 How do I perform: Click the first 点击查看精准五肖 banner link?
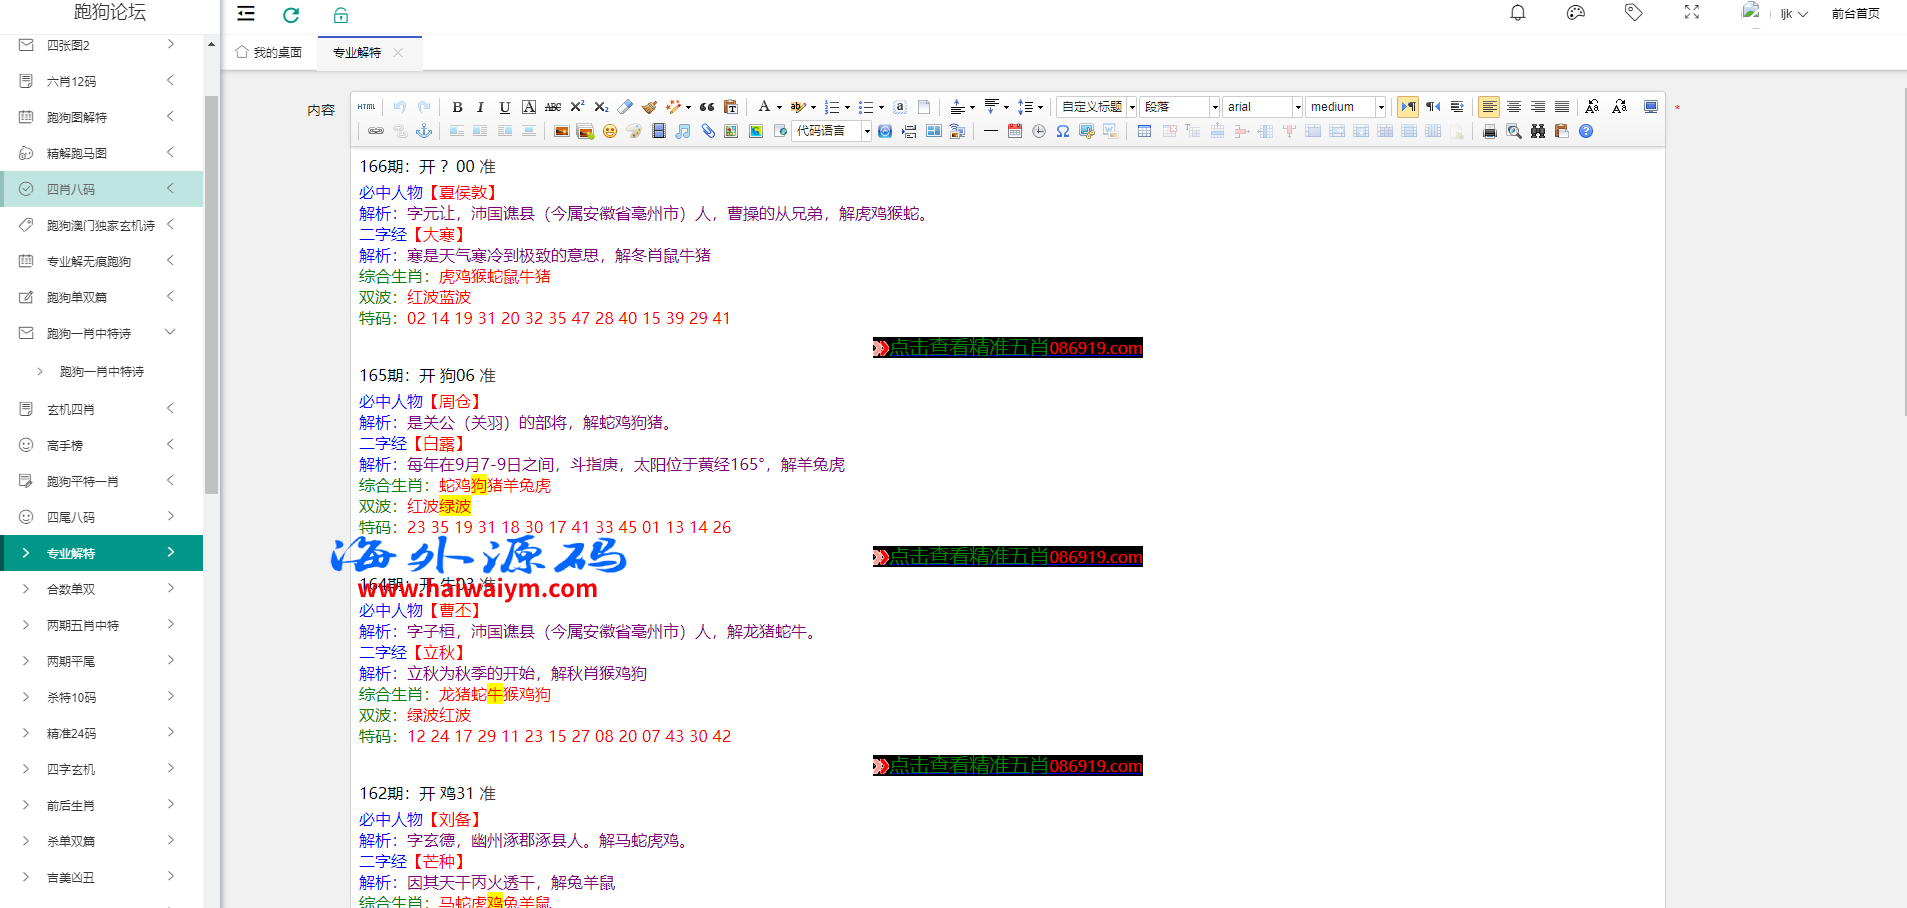coord(1007,348)
